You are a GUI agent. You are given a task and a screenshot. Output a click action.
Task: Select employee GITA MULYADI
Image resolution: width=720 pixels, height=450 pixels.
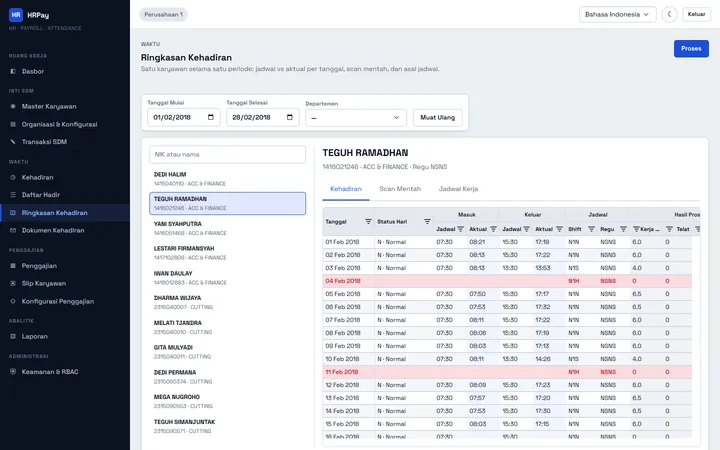(x=227, y=352)
